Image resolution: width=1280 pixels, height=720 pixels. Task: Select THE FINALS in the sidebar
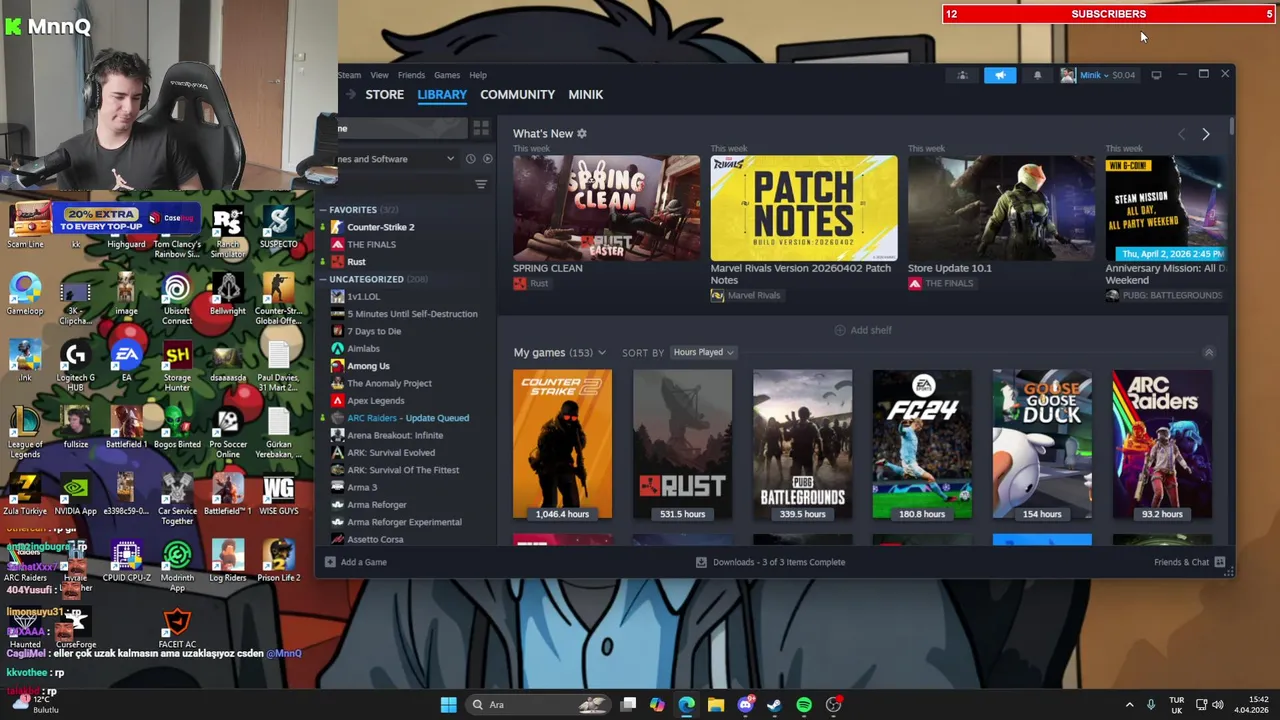371,244
